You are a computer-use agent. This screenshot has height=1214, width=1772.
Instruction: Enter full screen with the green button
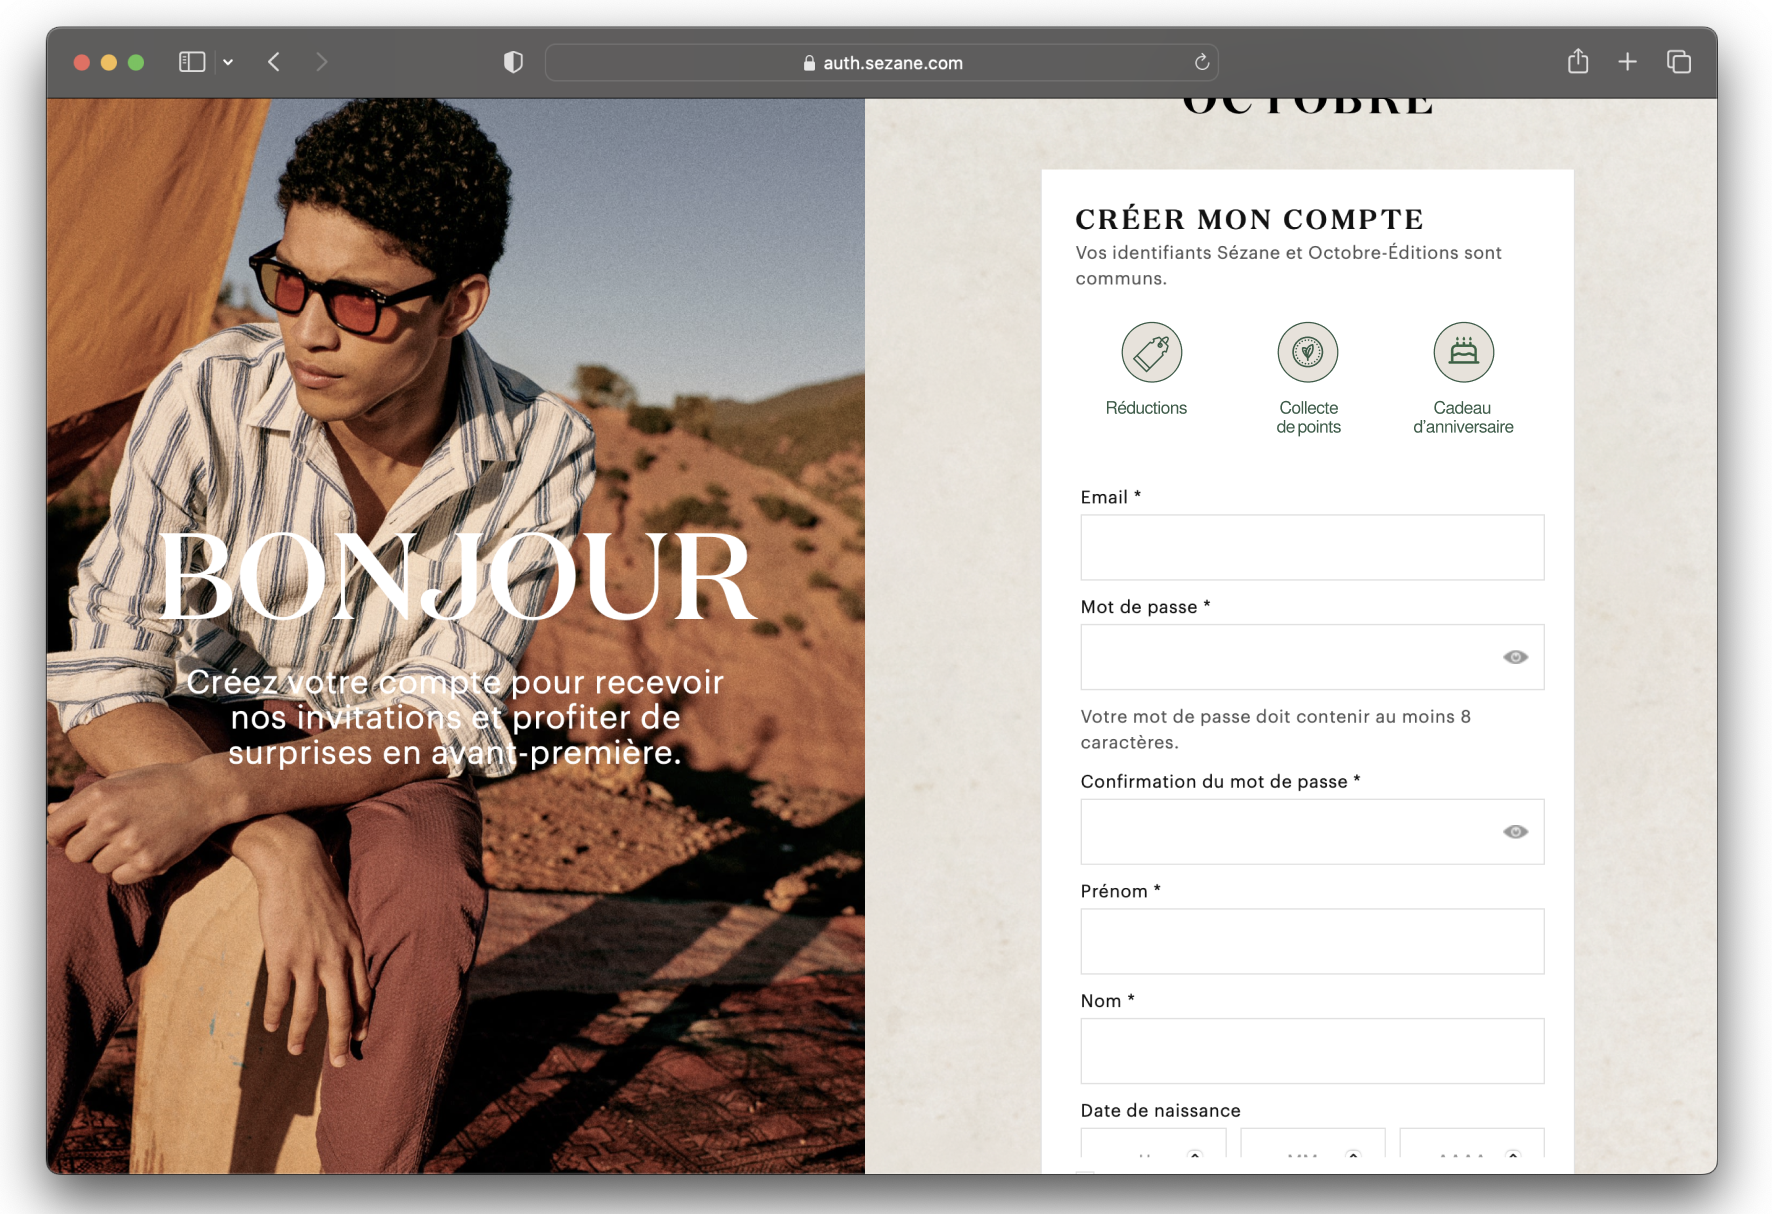point(136,62)
